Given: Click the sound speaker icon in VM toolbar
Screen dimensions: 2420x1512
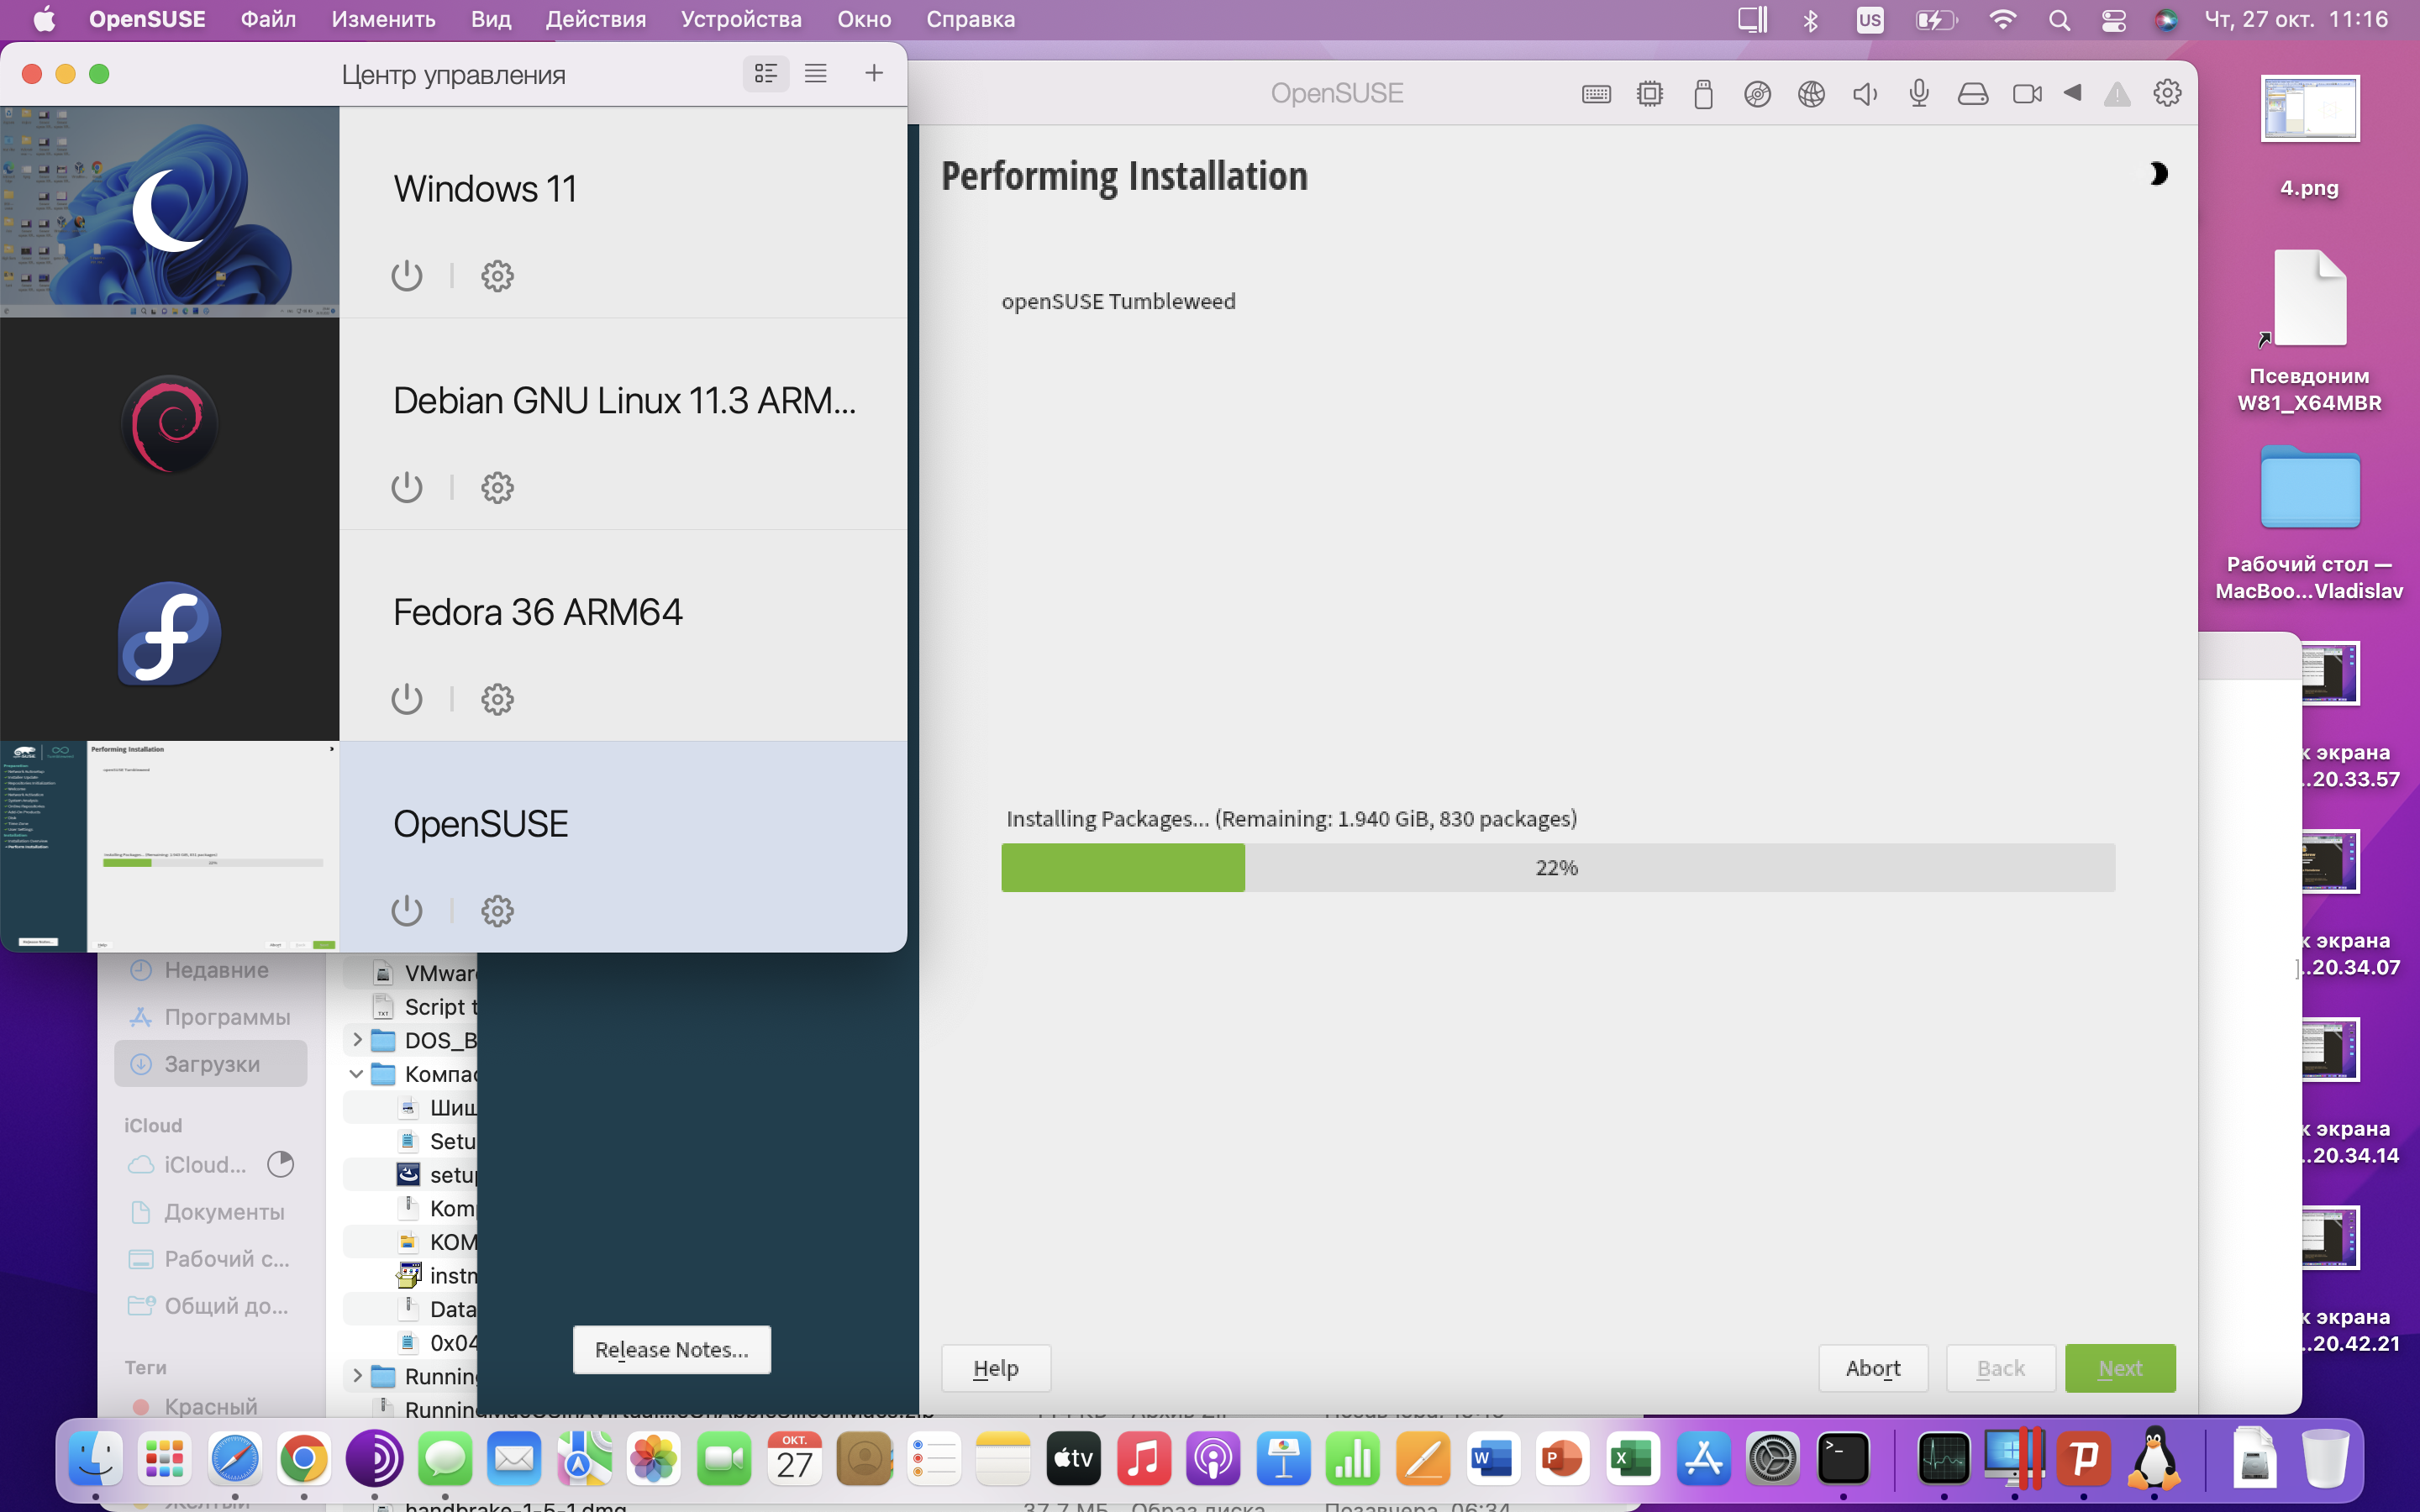Looking at the screenshot, I should click(1865, 94).
